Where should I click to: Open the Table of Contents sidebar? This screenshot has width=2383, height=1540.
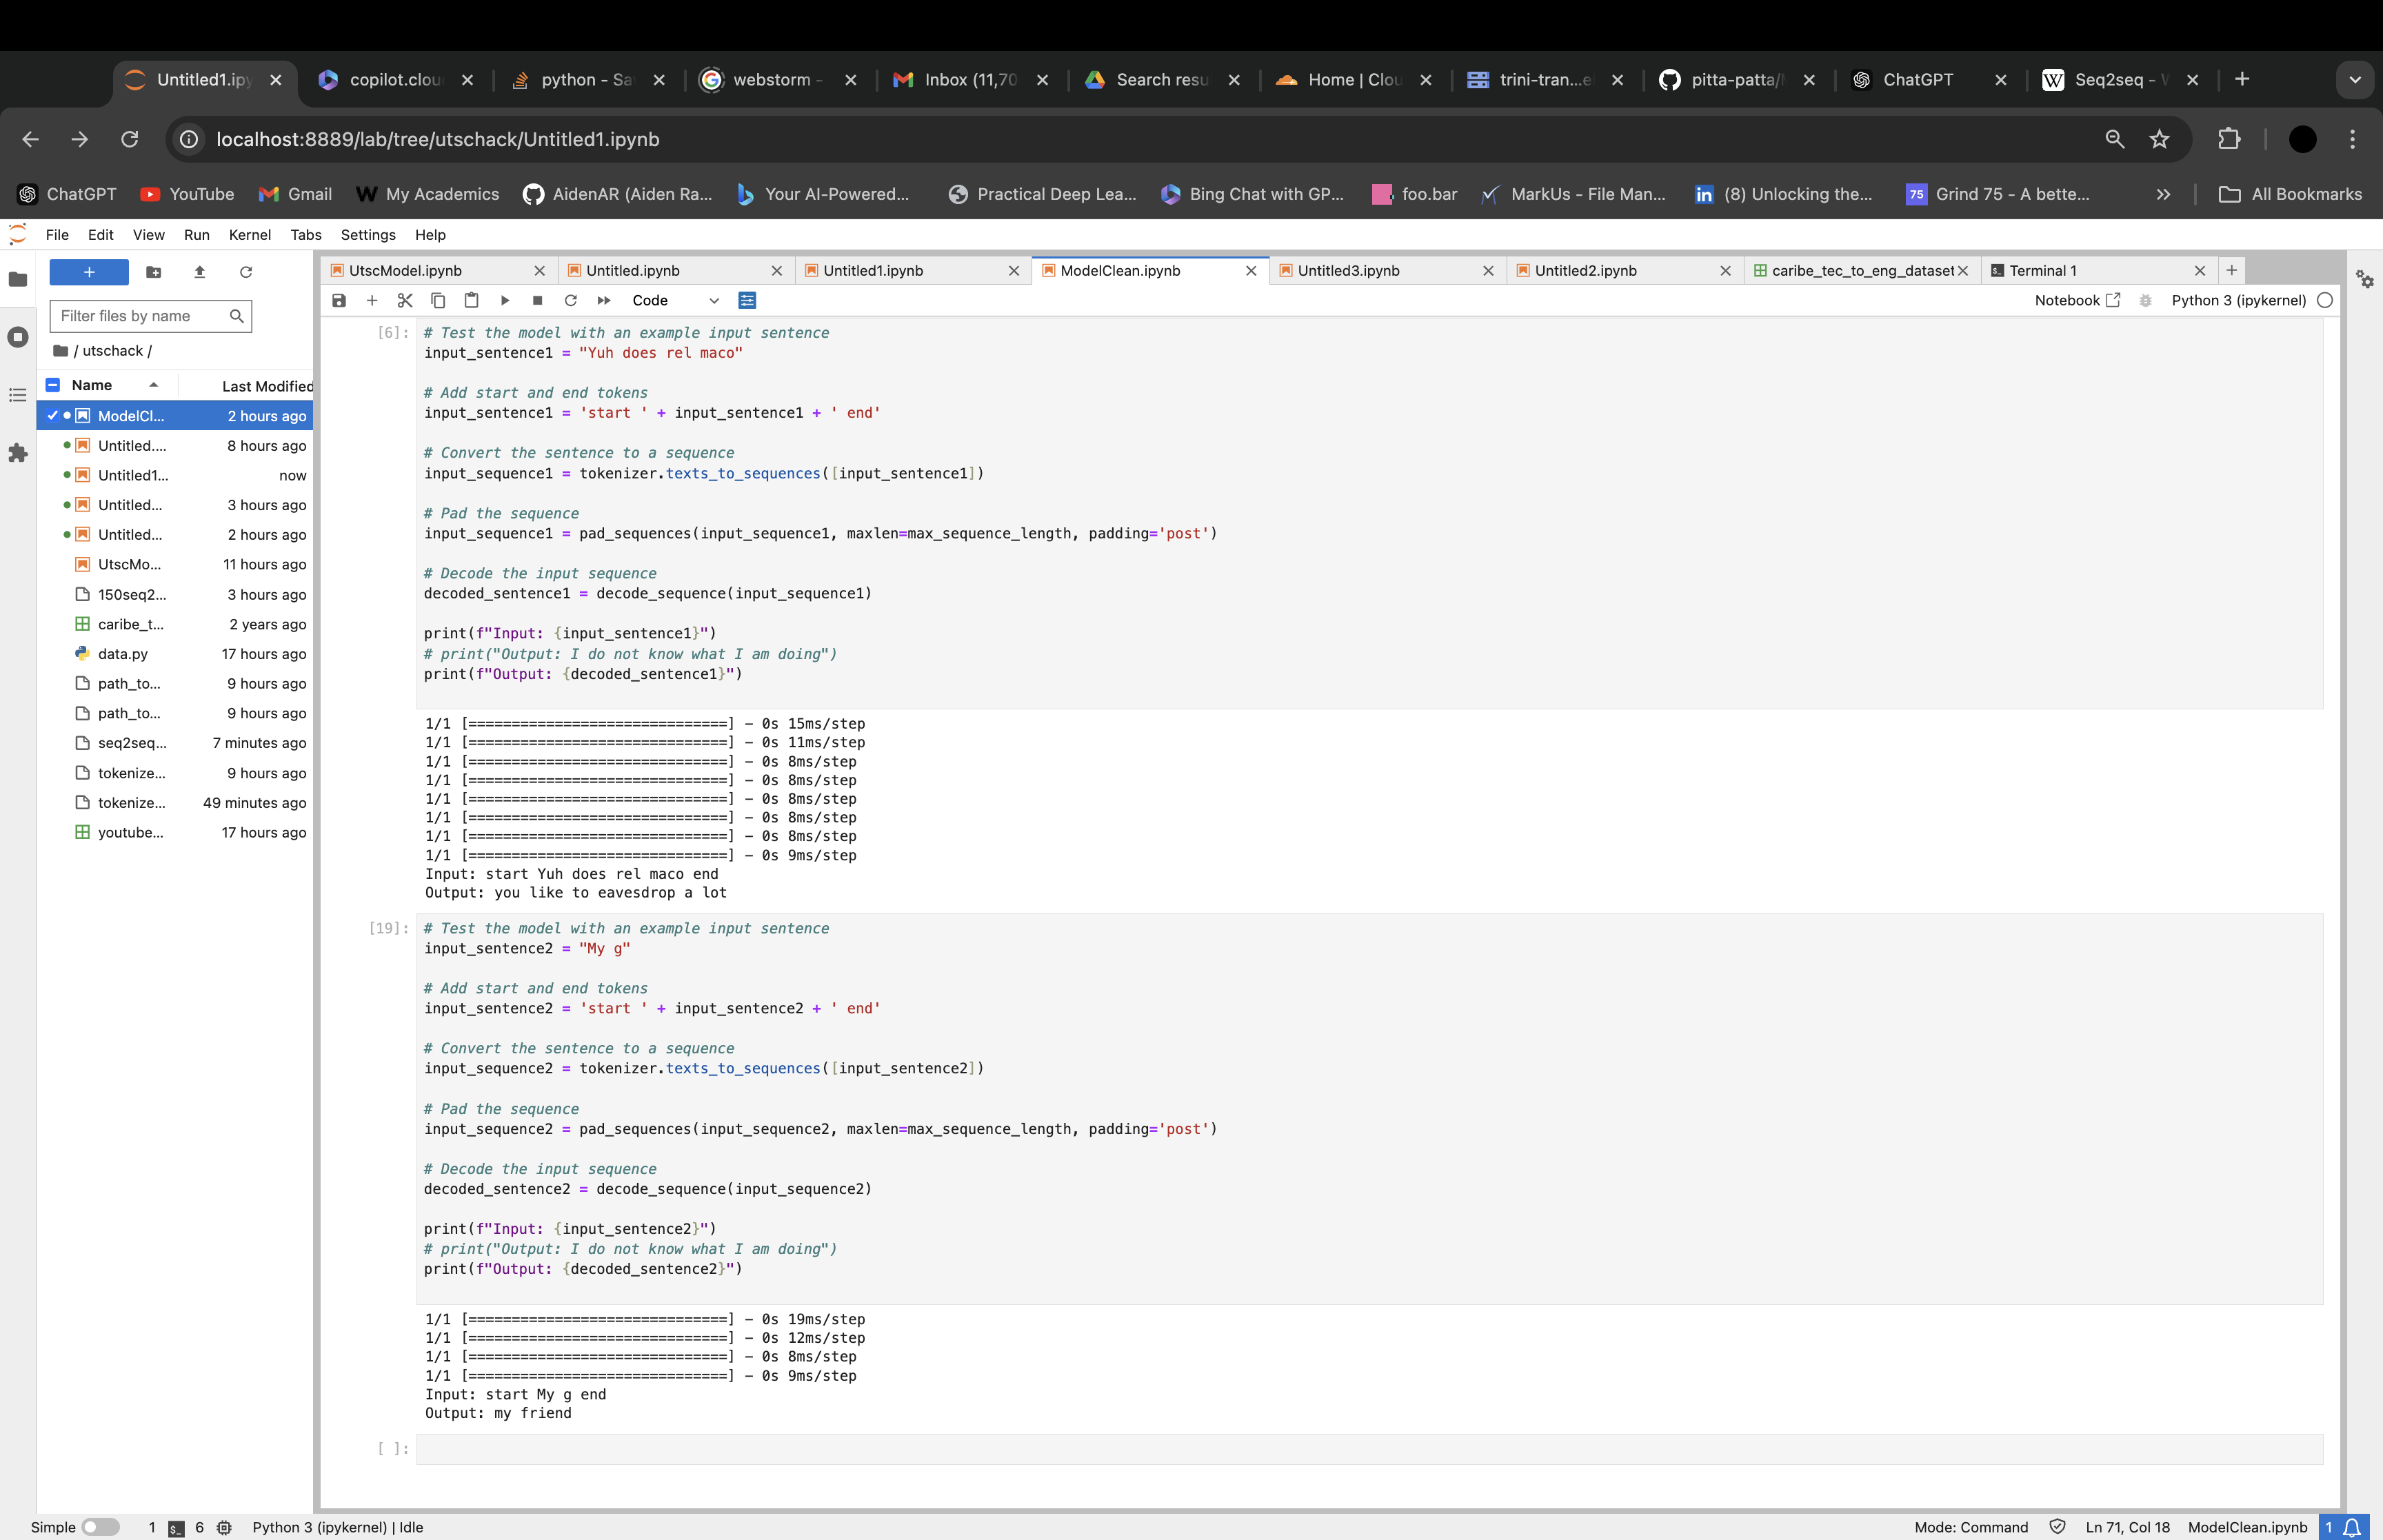(x=18, y=395)
